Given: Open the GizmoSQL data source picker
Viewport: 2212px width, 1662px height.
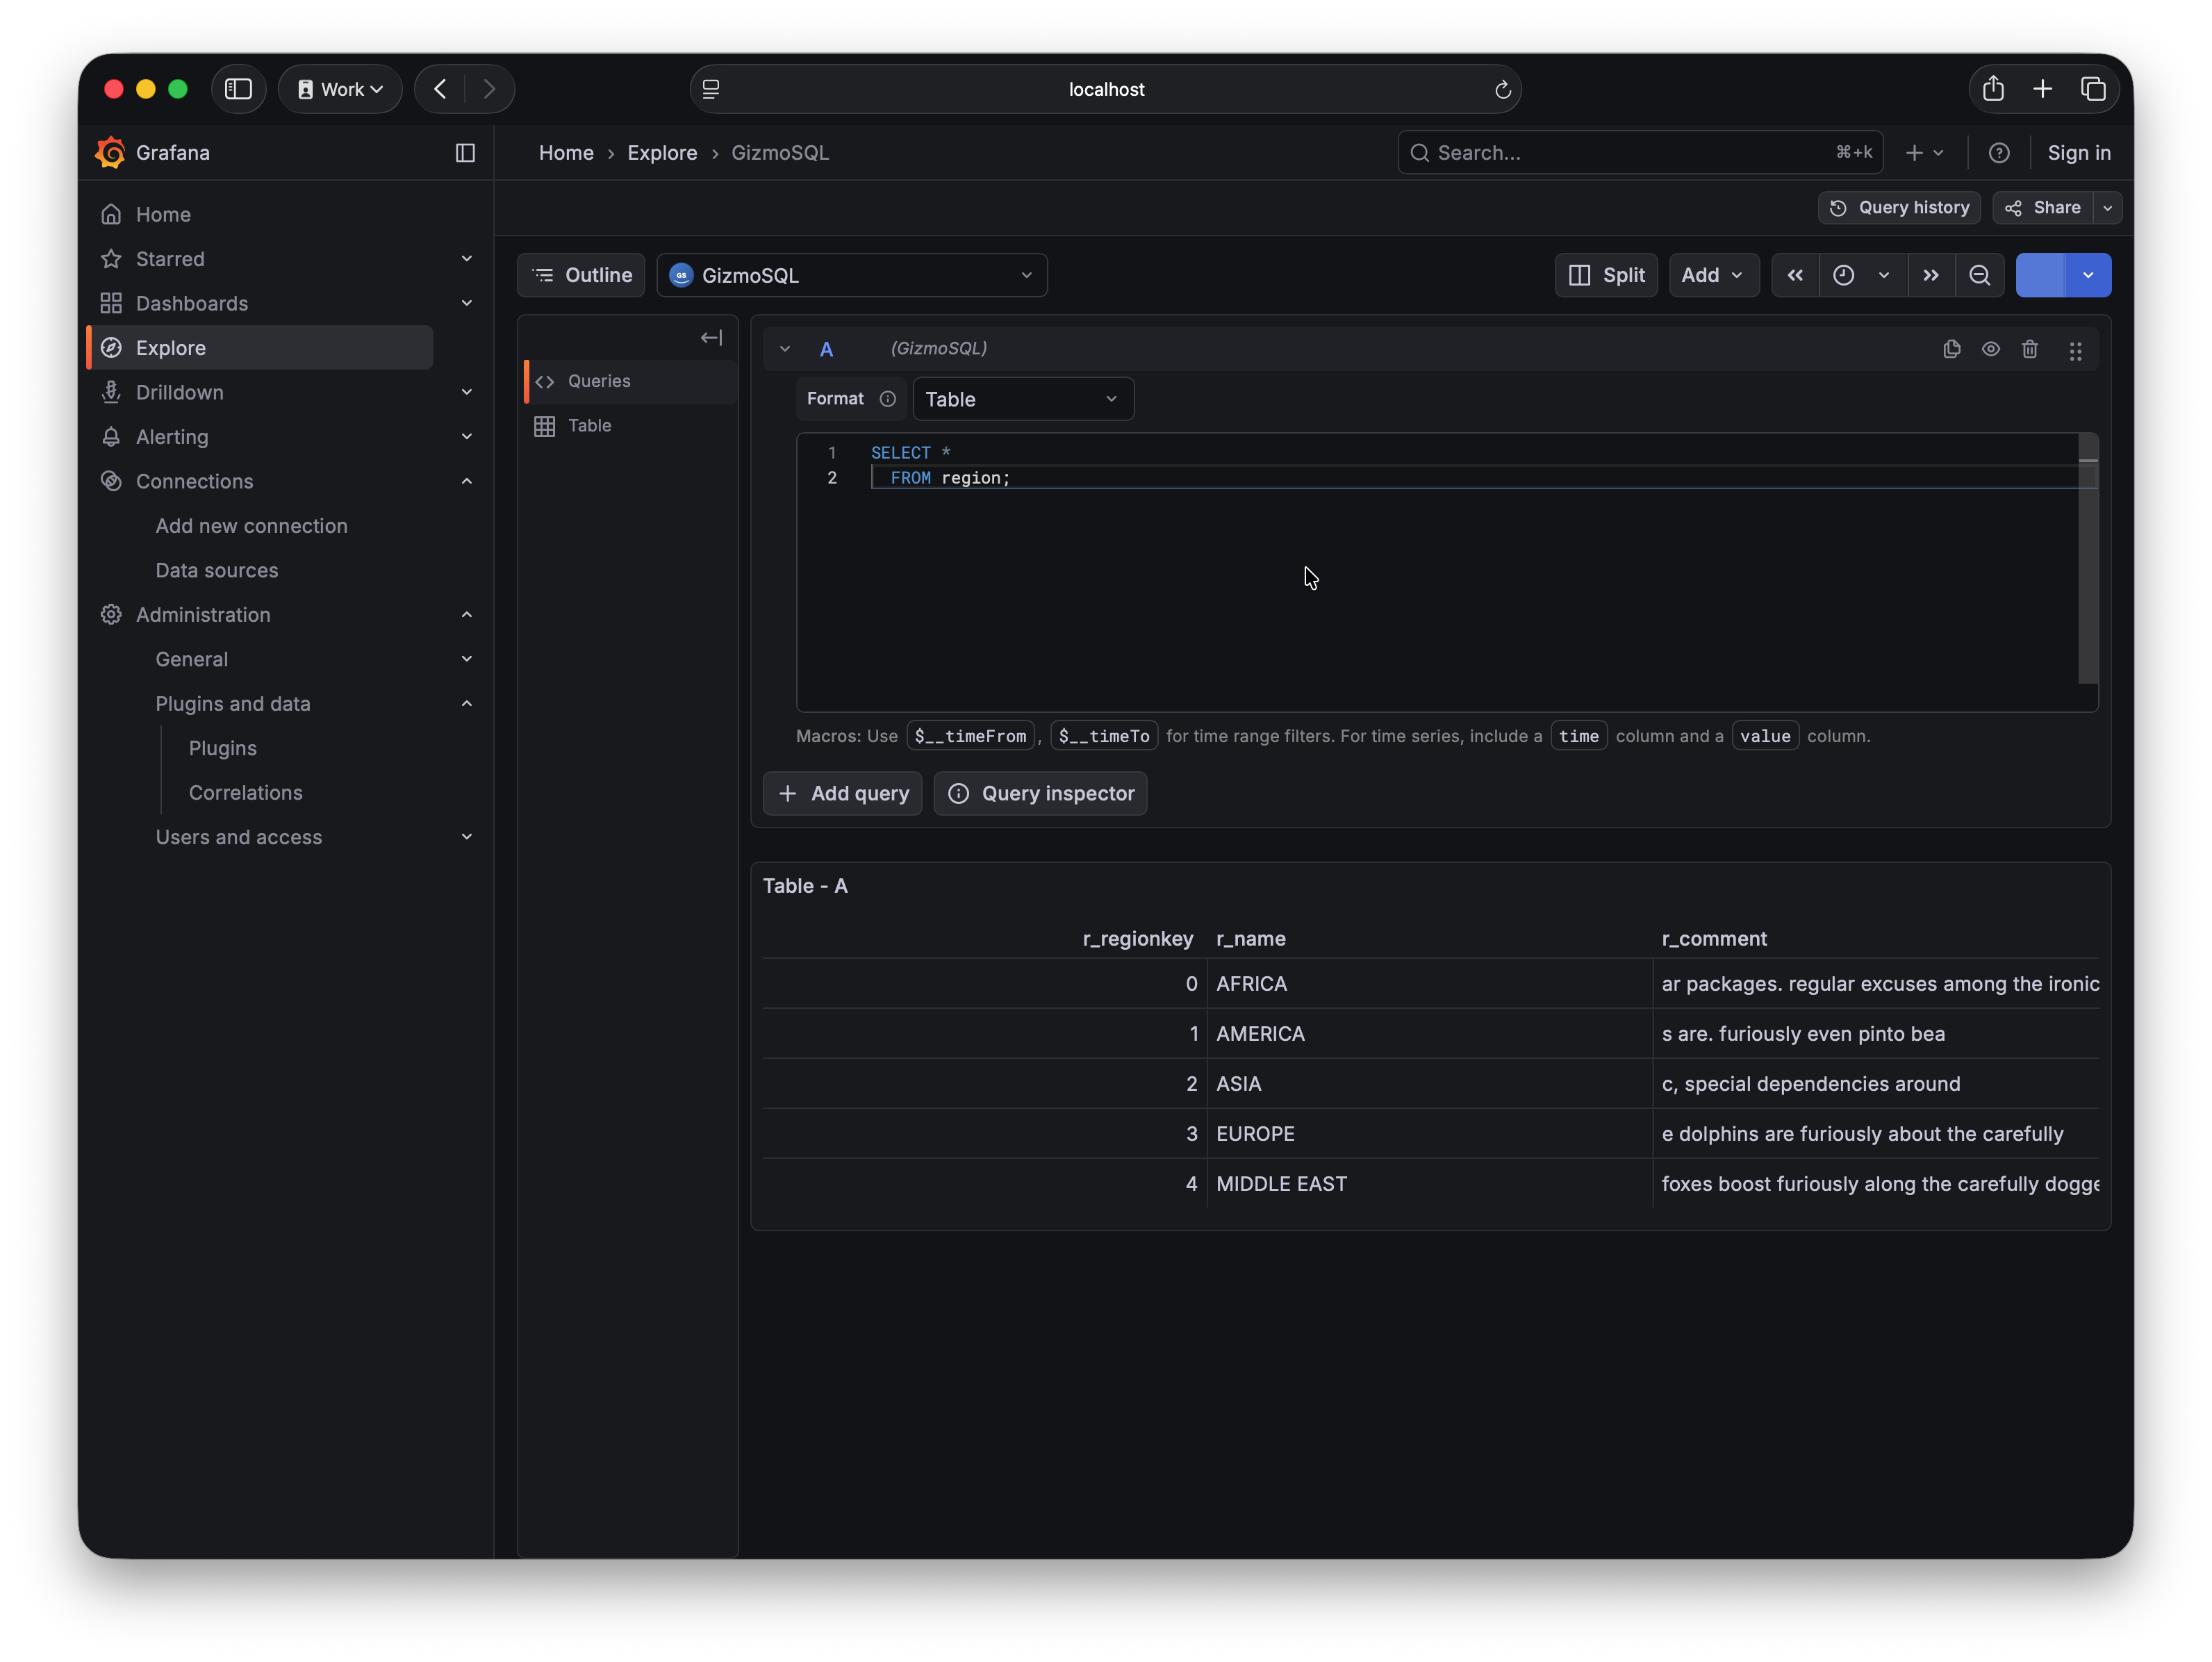Looking at the screenshot, I should [x=851, y=275].
